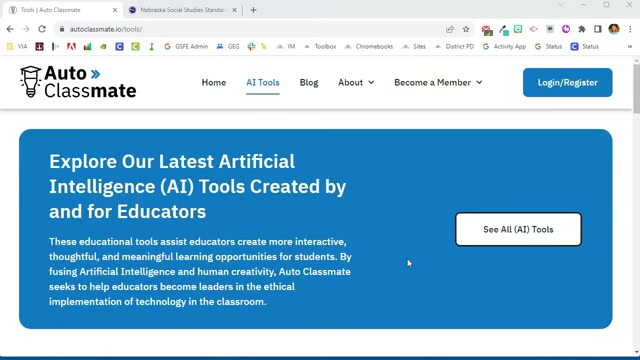
Task: Click the vertical page scrollbar thumb
Action: (636, 88)
